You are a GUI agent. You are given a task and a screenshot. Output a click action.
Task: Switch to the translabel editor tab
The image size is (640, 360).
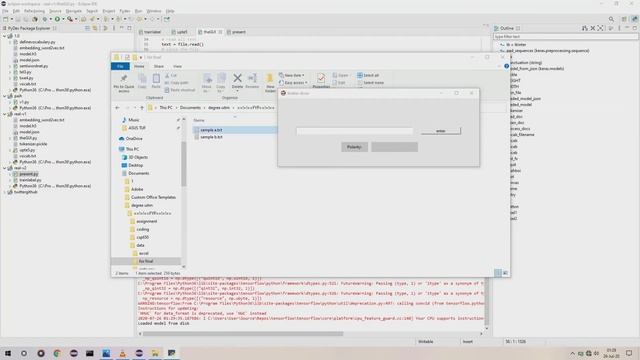pos(150,32)
